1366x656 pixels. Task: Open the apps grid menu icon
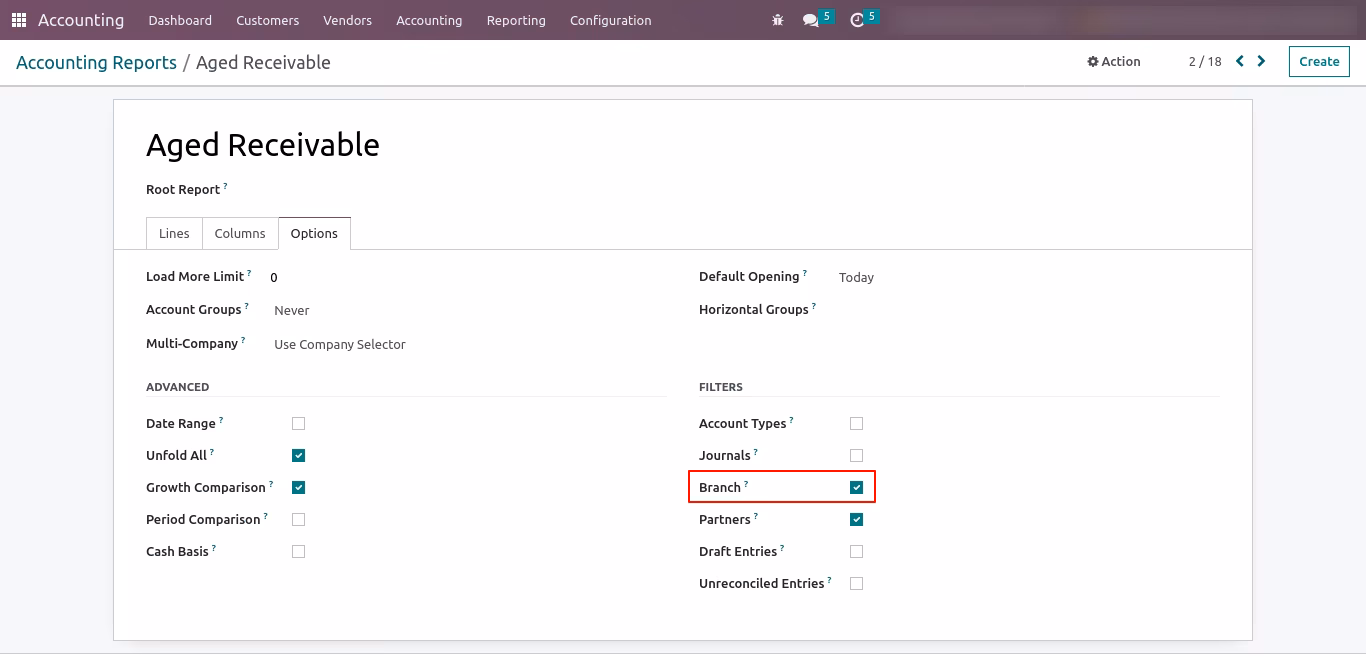(19, 20)
